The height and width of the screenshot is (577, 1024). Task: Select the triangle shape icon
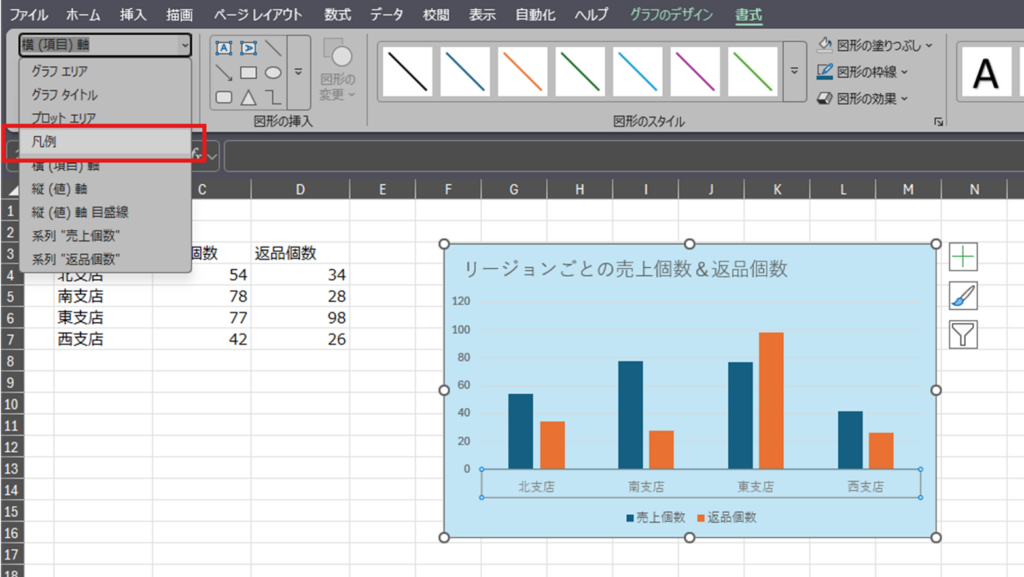tap(249, 97)
